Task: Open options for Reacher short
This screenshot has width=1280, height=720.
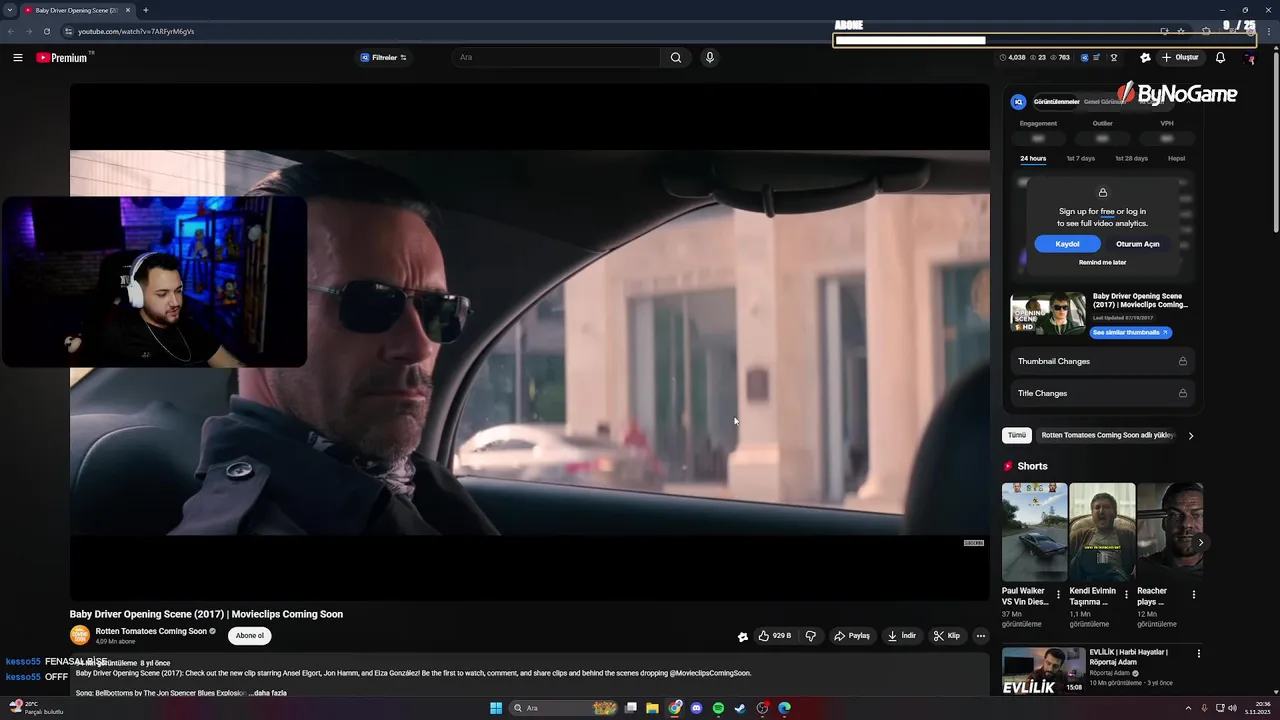Action: [x=1193, y=594]
